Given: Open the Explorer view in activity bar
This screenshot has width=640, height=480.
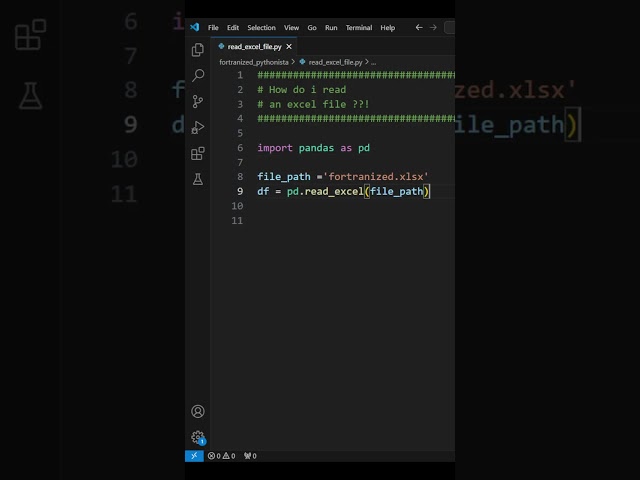Looking at the screenshot, I should (x=198, y=49).
